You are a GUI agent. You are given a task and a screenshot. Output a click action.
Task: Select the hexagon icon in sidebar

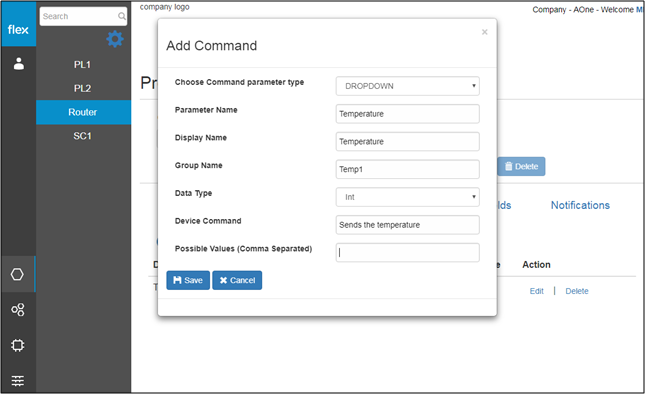[x=17, y=274]
